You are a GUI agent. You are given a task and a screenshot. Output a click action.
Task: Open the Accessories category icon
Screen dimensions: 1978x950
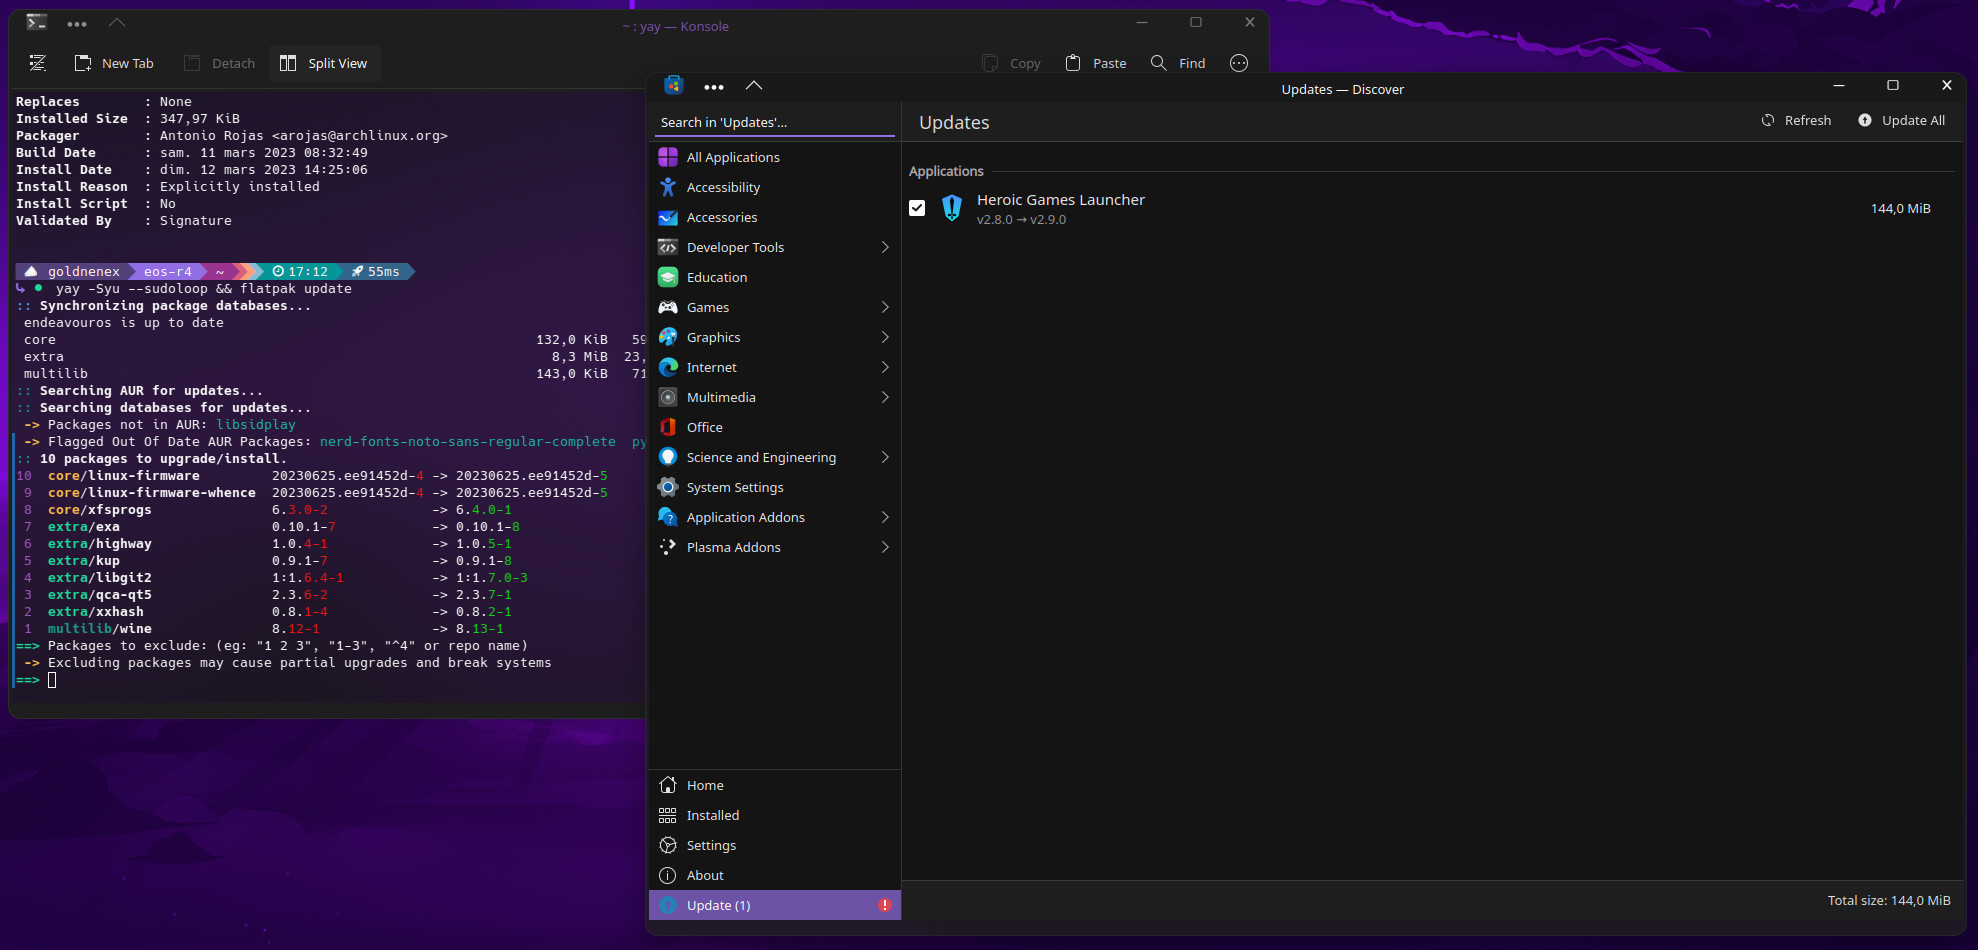pos(668,217)
